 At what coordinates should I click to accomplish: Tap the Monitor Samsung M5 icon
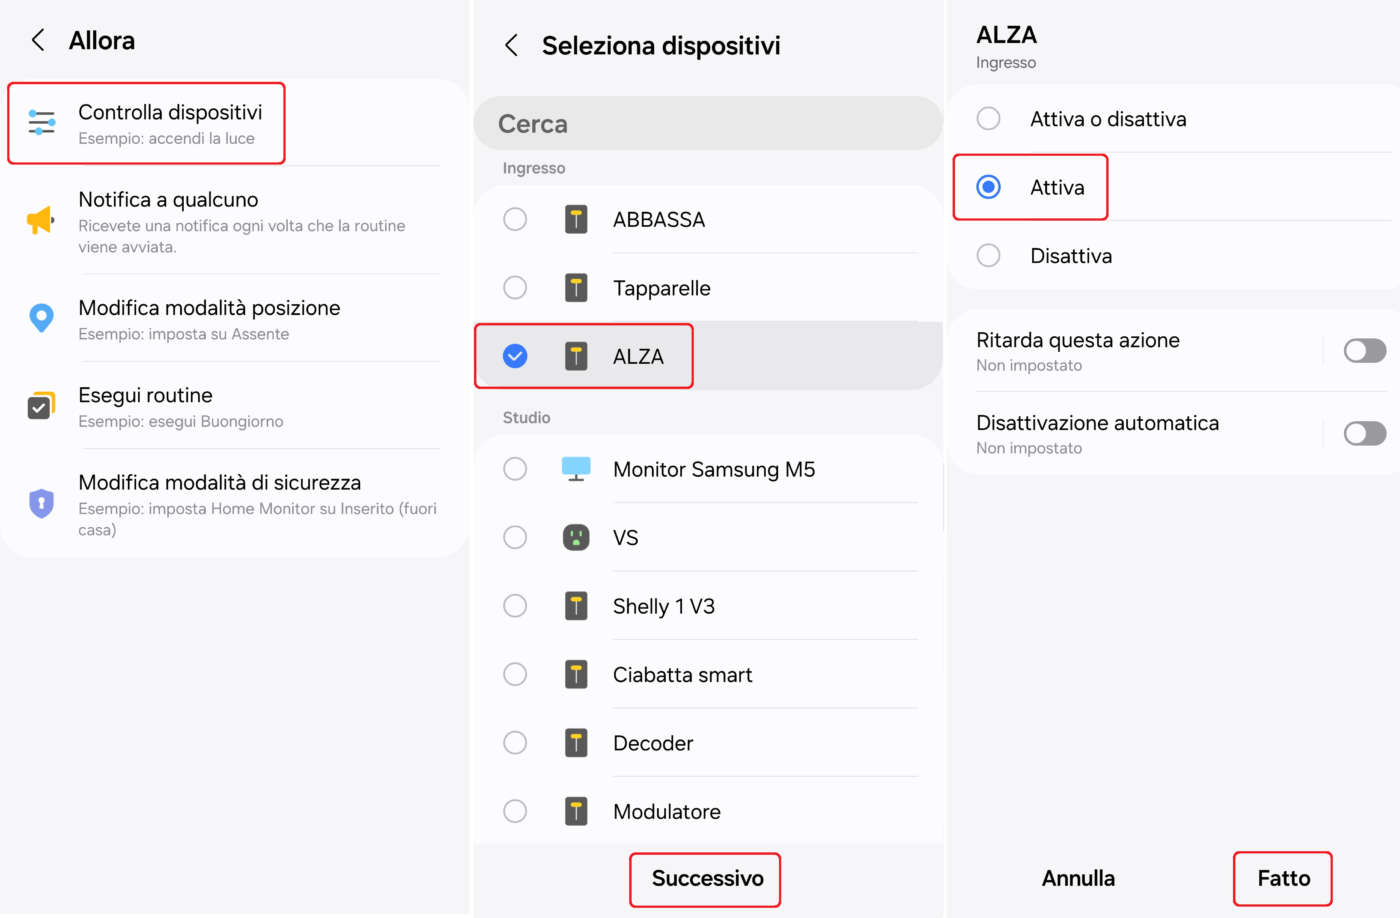[x=576, y=469]
